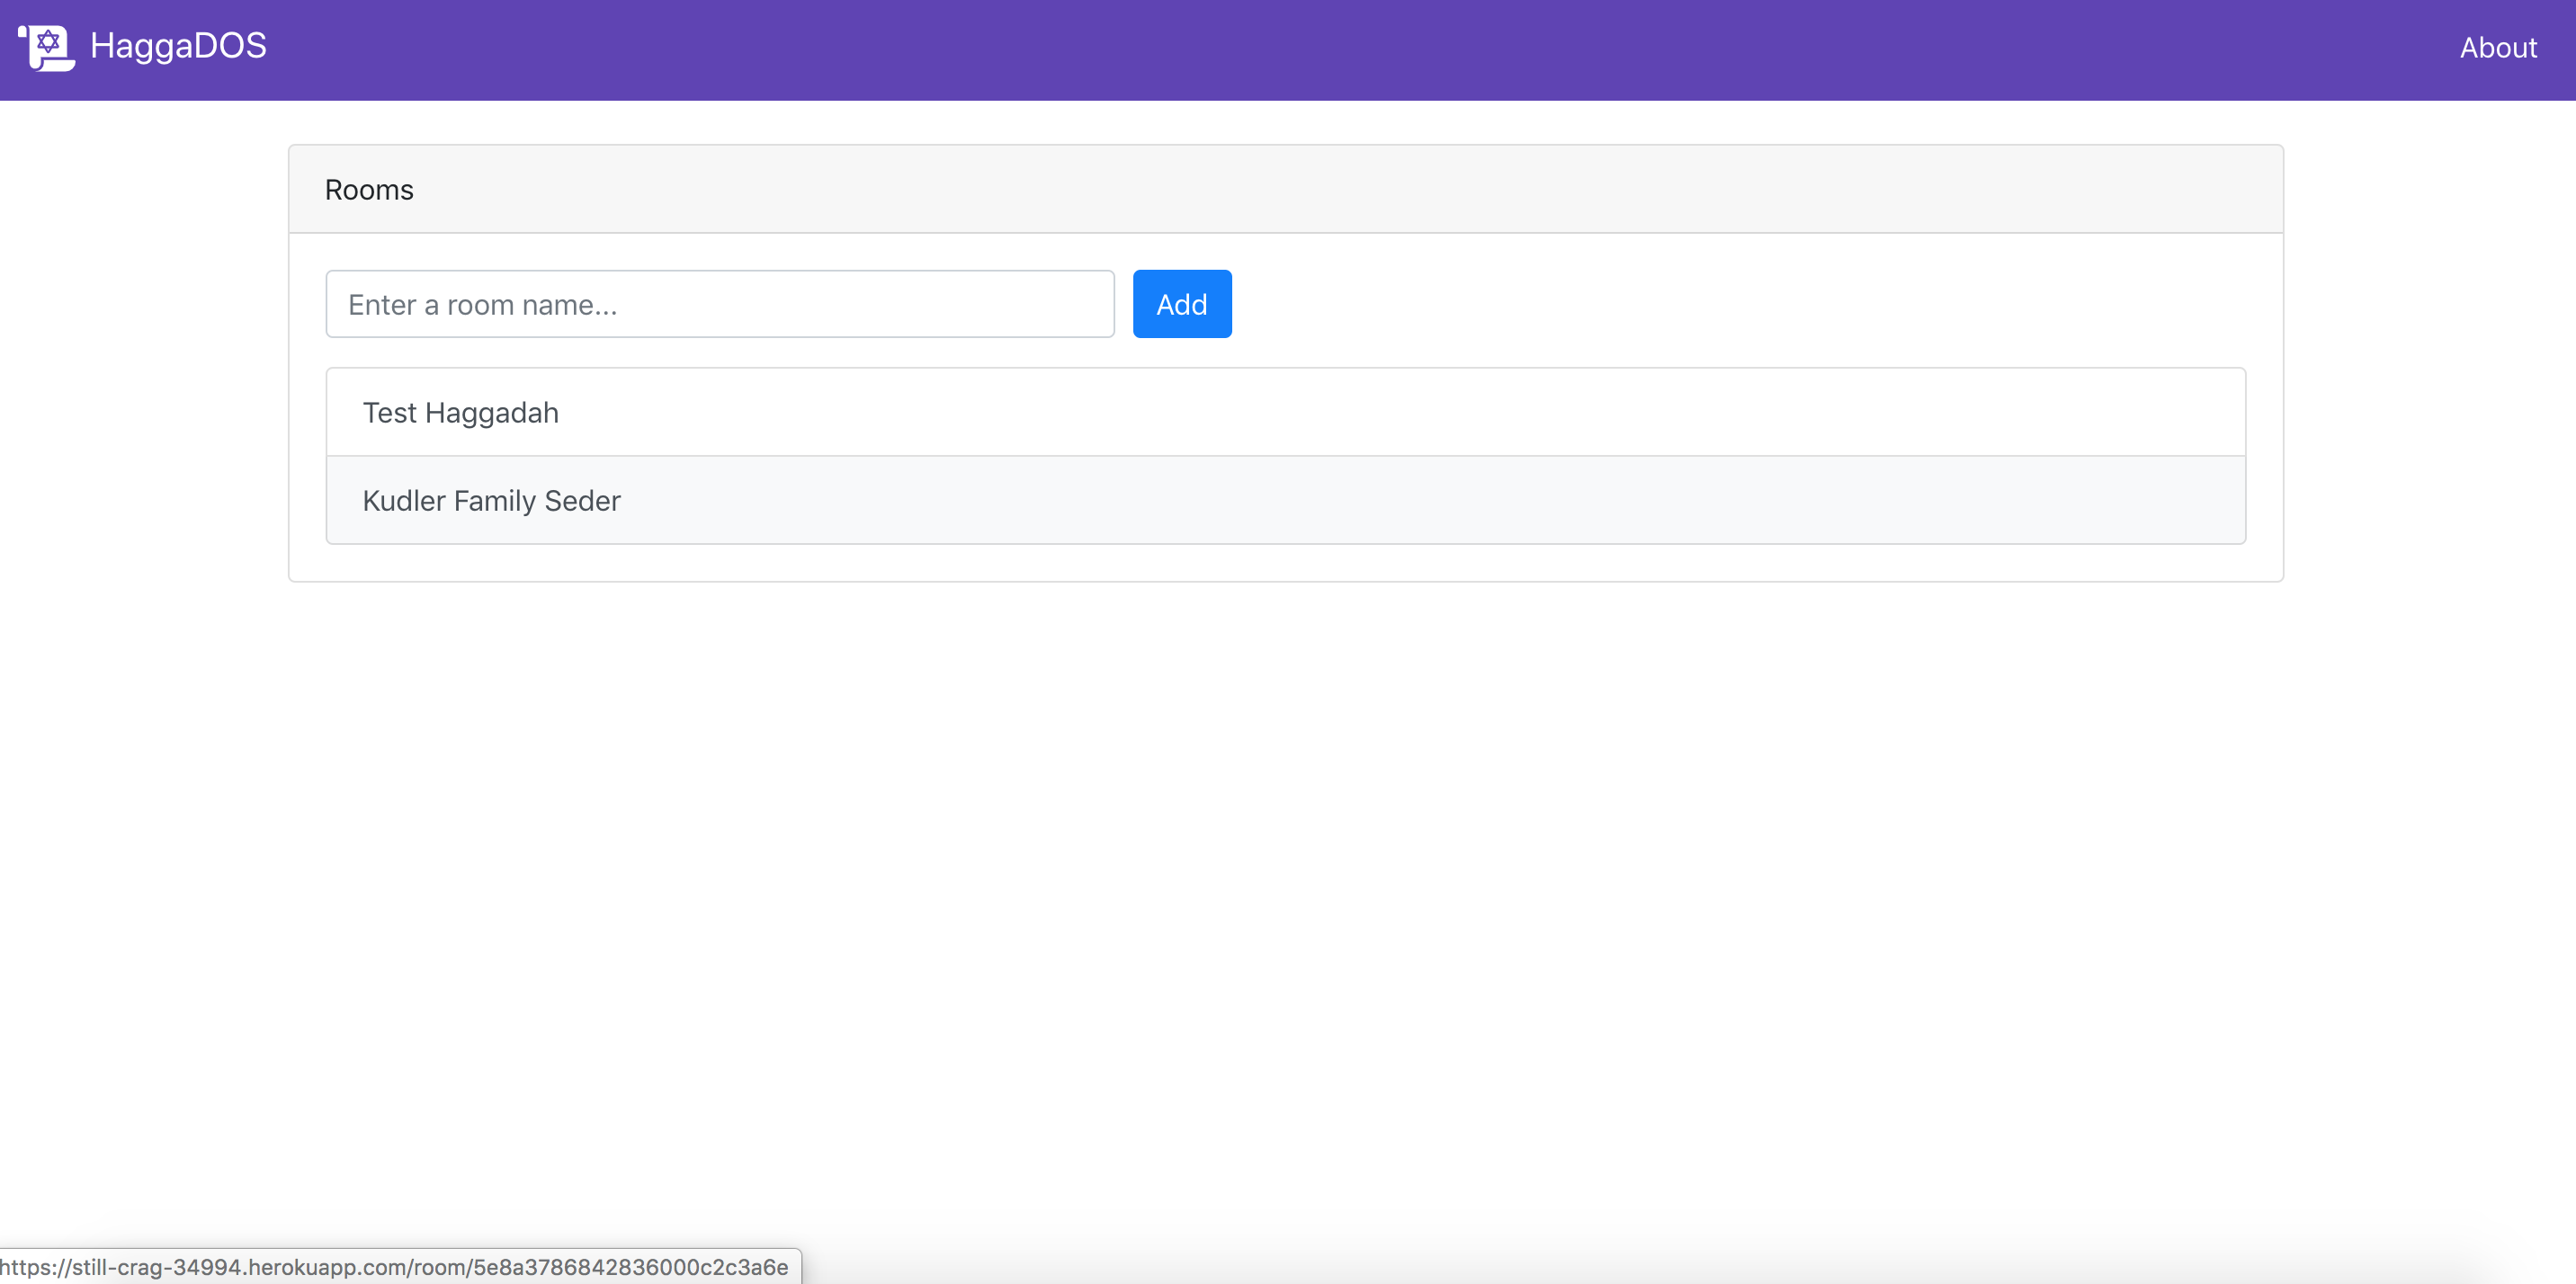The image size is (2576, 1284).
Task: Open the Test Haggadah room
Action: point(1285,412)
